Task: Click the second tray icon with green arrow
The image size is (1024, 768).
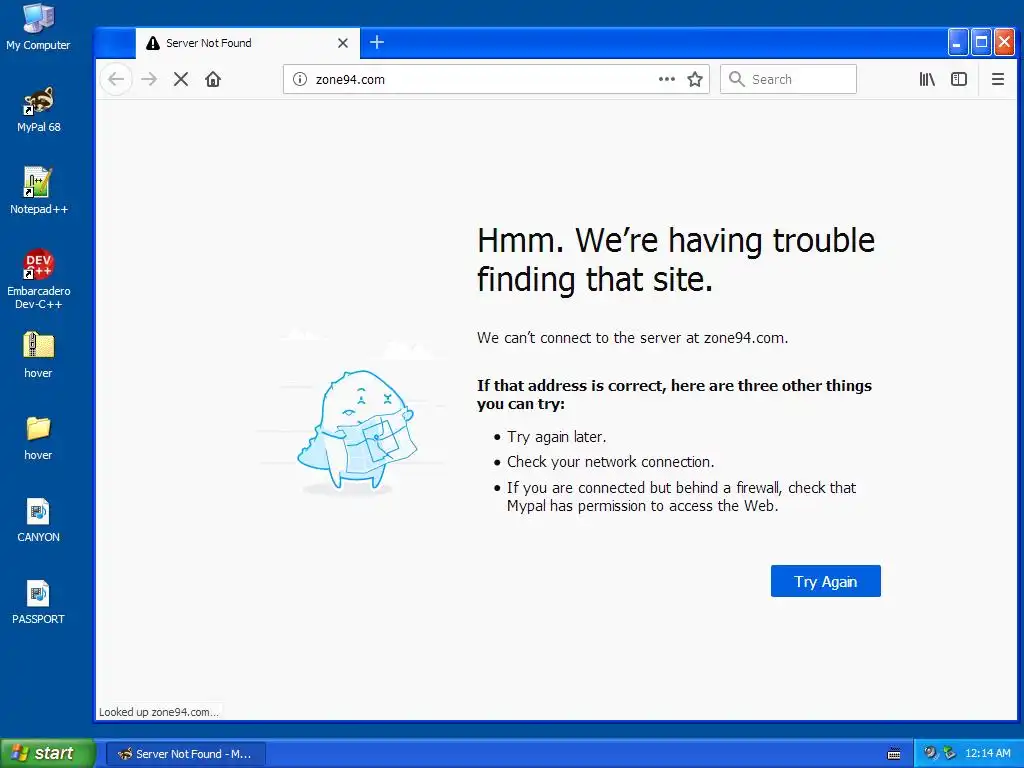Action: tap(950, 753)
